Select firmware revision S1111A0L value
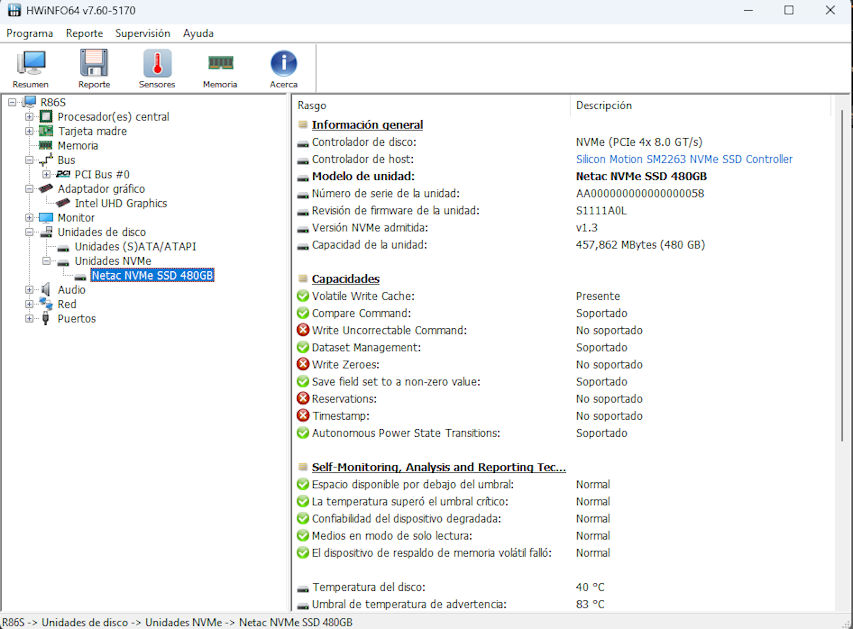This screenshot has width=853, height=629. click(601, 211)
